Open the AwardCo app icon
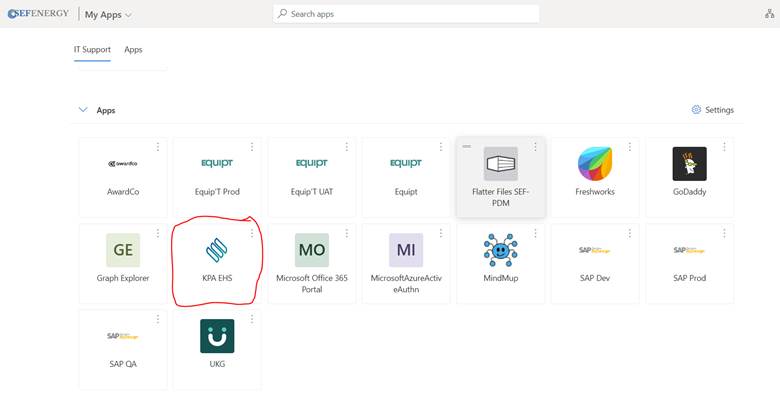 123,164
